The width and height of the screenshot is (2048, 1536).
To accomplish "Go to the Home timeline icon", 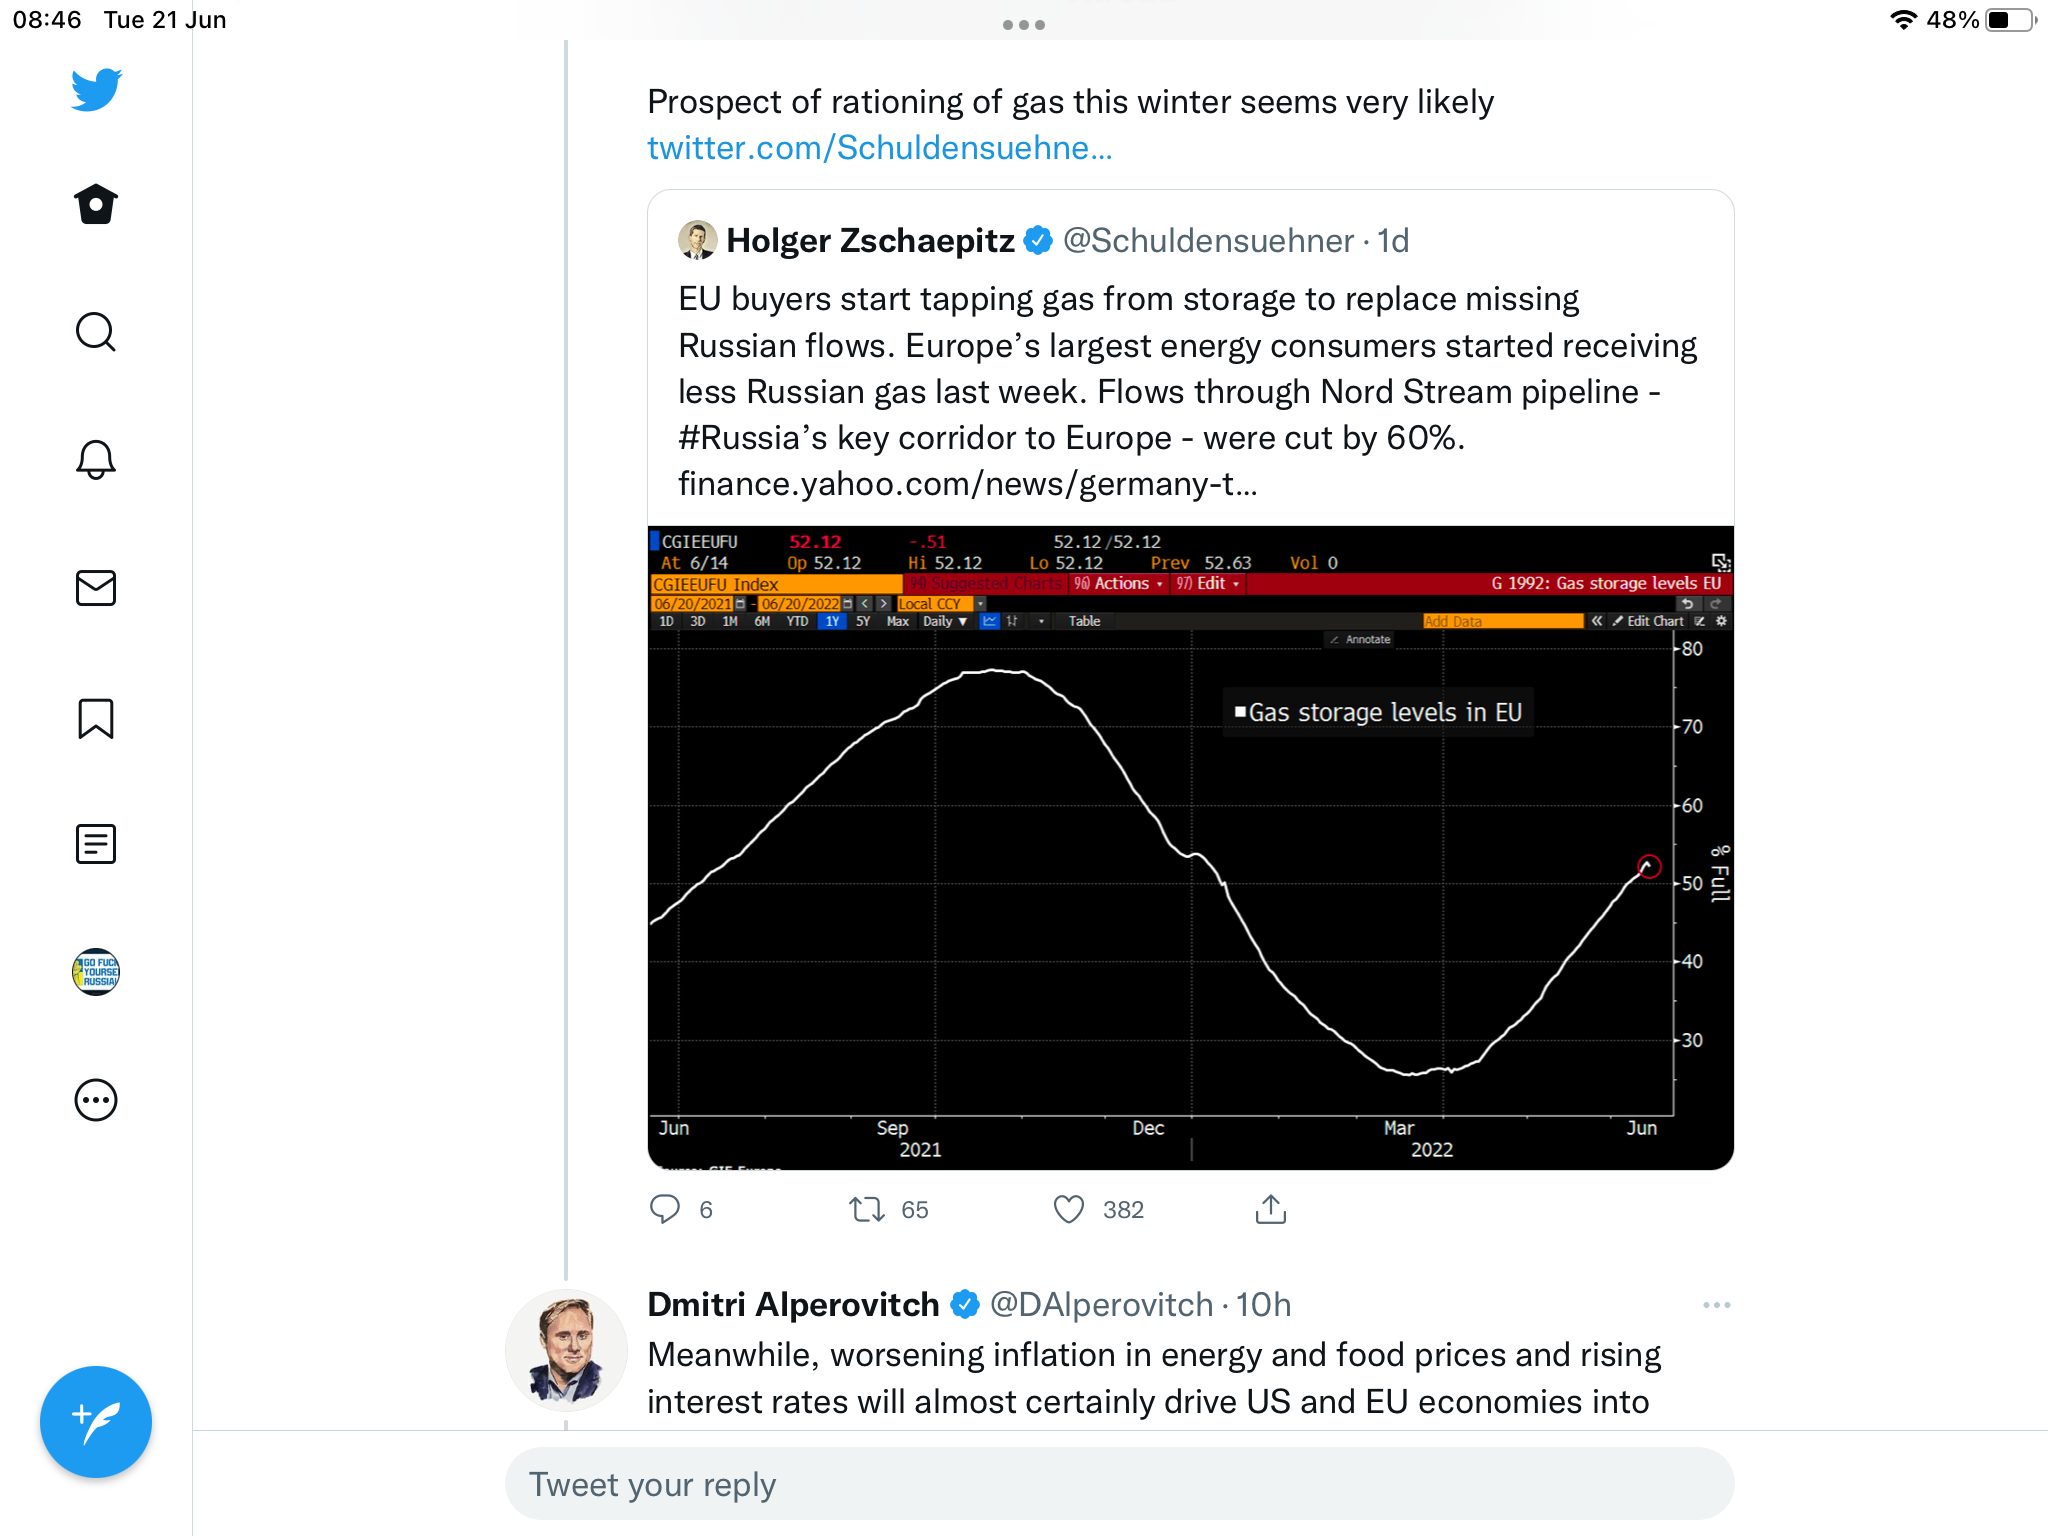I will tap(96, 204).
